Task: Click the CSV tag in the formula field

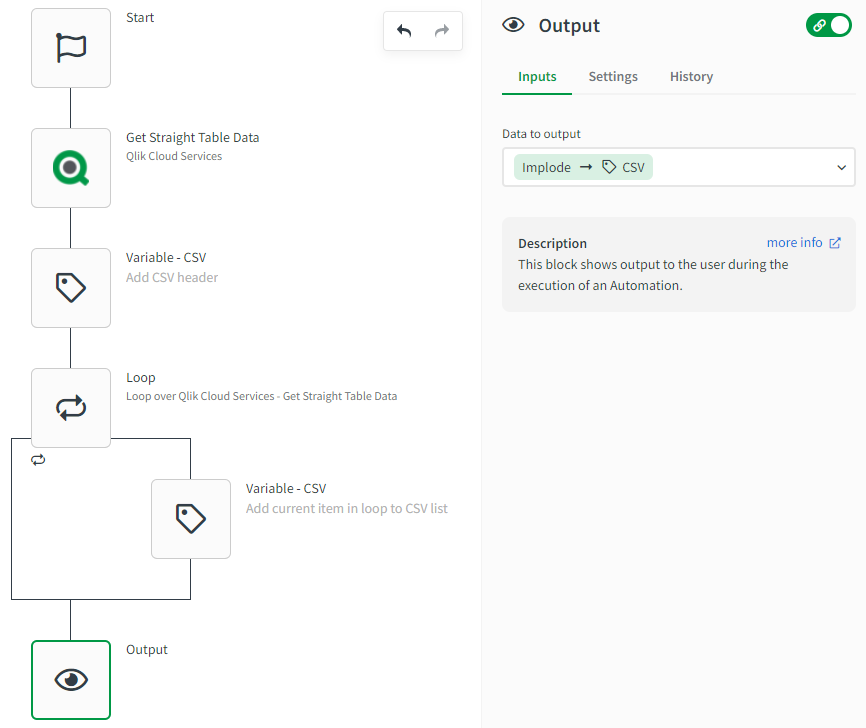Action: pyautogui.click(x=624, y=168)
